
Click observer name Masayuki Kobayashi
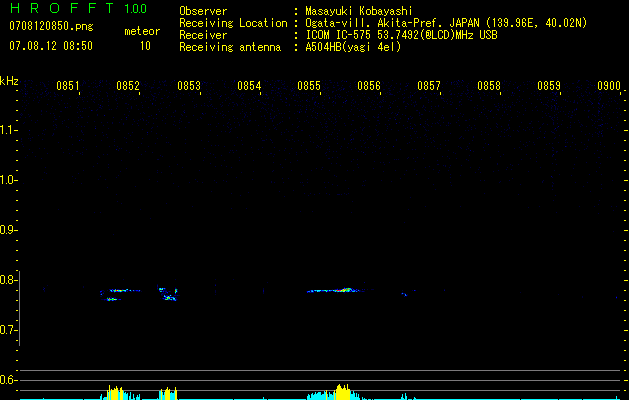point(359,11)
